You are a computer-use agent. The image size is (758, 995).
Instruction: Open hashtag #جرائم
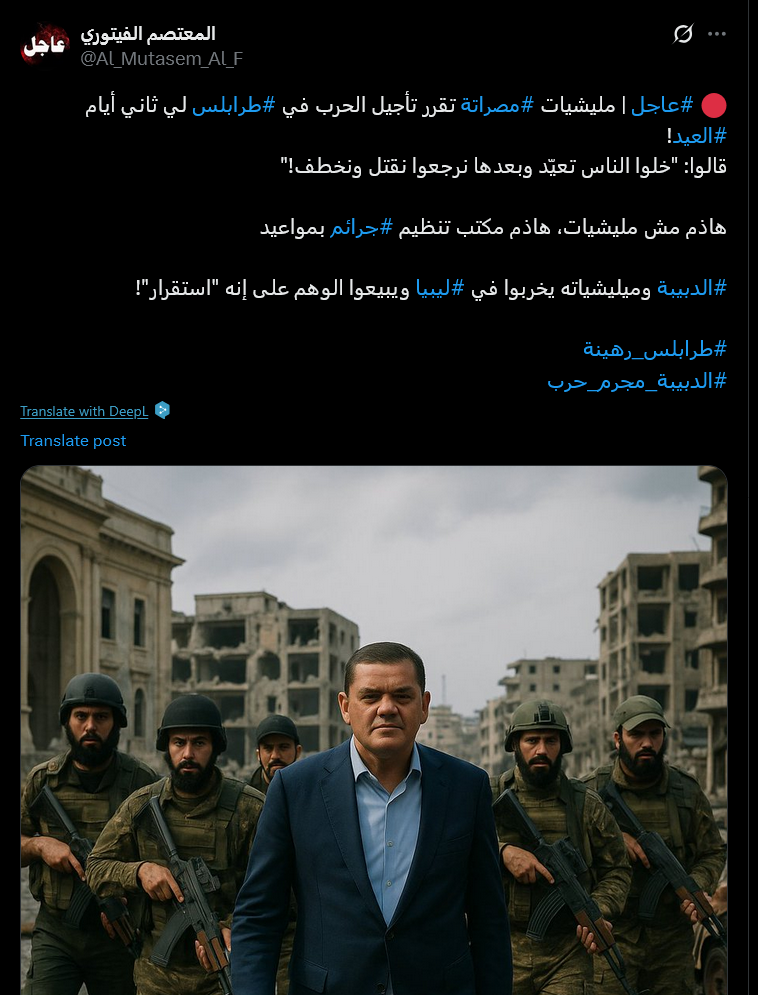tap(361, 227)
